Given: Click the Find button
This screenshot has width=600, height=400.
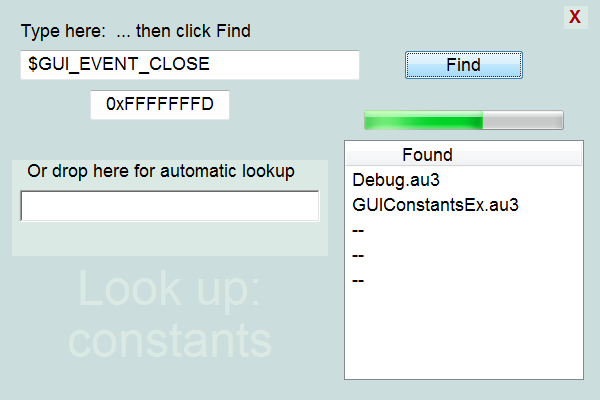Looking at the screenshot, I should [464, 65].
